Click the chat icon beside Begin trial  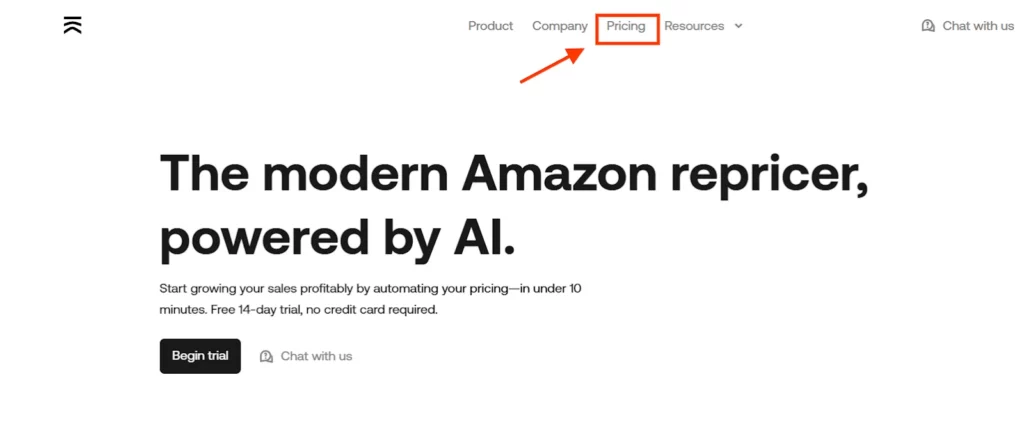[x=266, y=356]
